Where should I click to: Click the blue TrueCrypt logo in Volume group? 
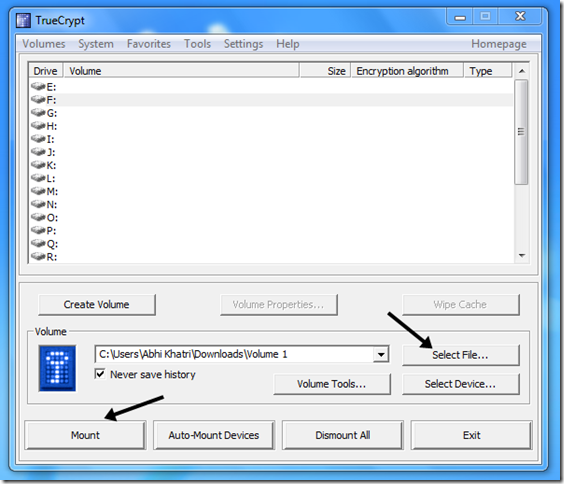click(57, 368)
